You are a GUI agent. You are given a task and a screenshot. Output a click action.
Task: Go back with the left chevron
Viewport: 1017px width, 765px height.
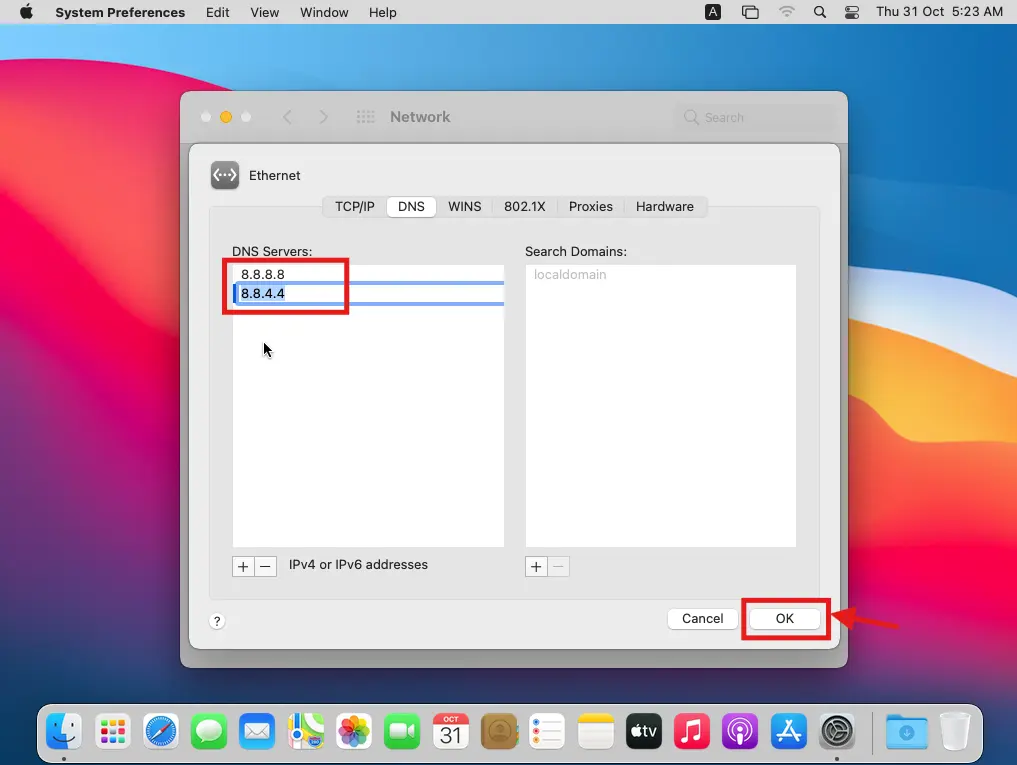pos(287,117)
